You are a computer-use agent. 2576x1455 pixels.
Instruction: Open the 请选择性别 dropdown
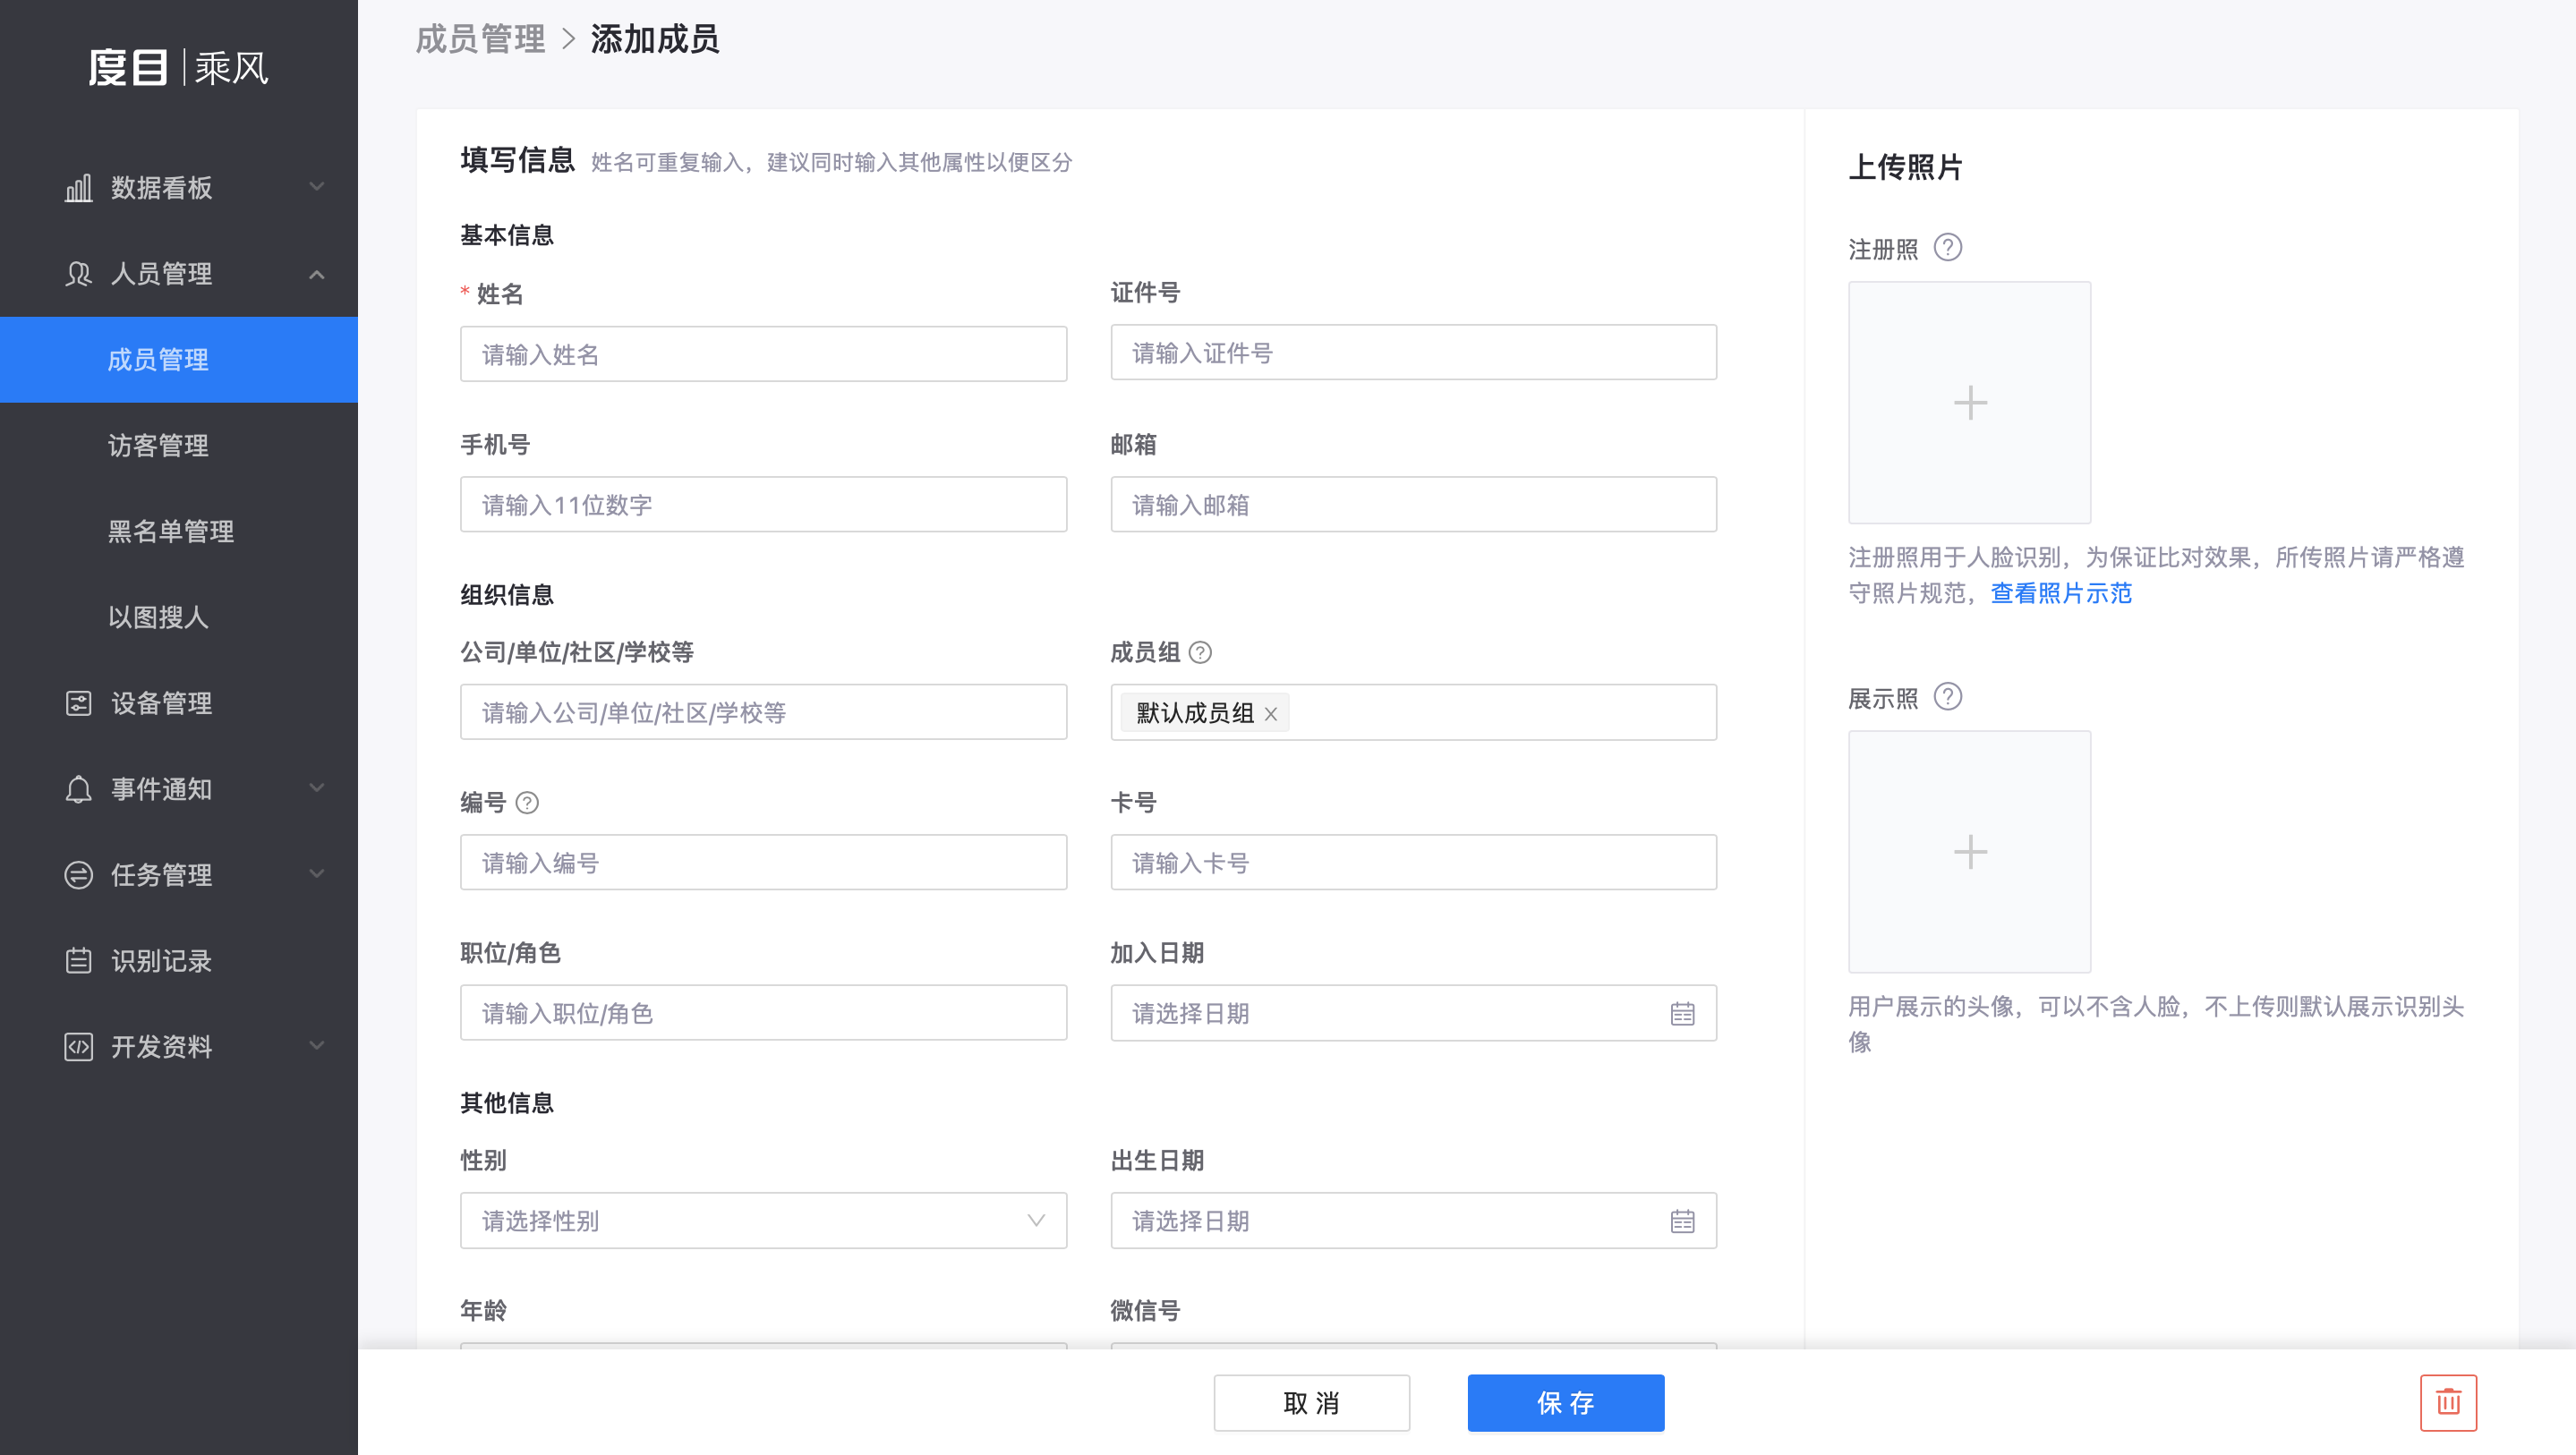(763, 1221)
